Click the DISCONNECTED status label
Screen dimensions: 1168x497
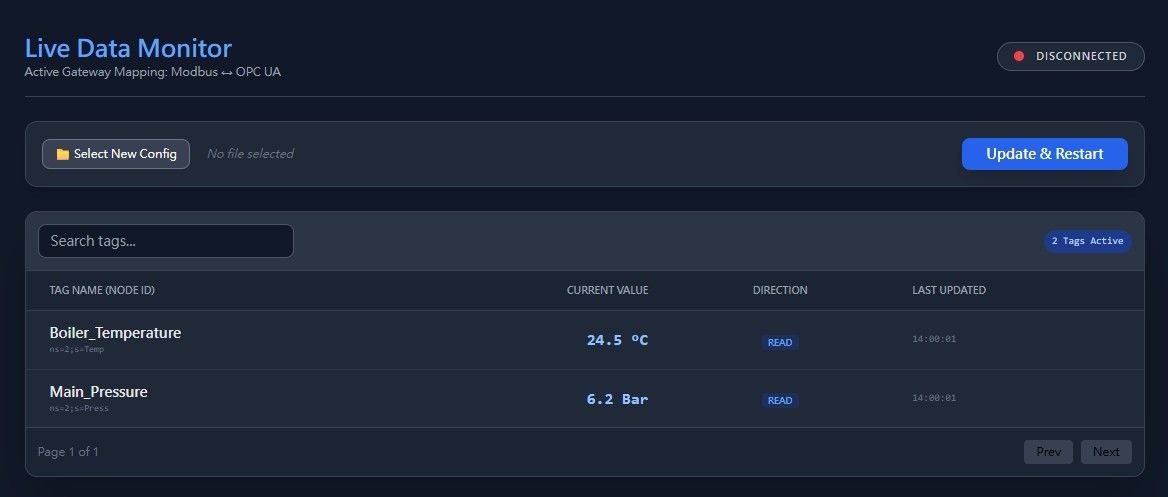click(1081, 56)
